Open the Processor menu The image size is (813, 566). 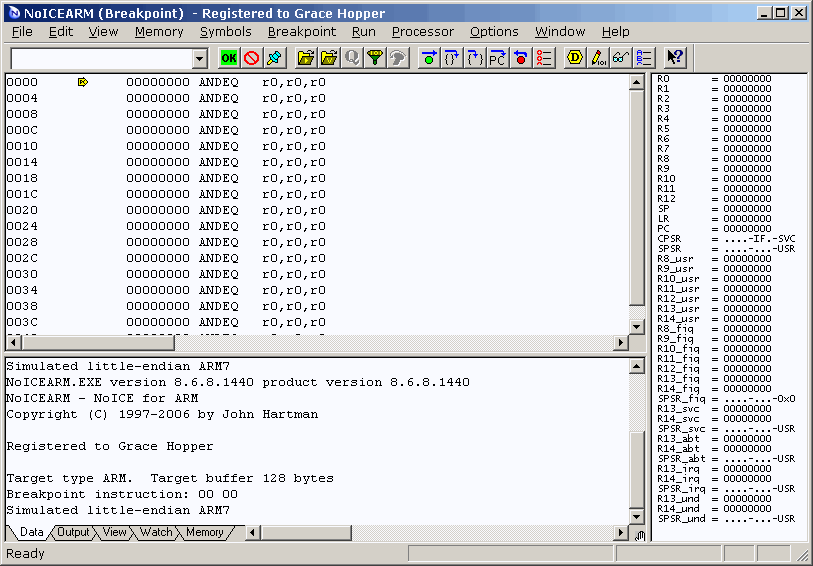click(423, 32)
